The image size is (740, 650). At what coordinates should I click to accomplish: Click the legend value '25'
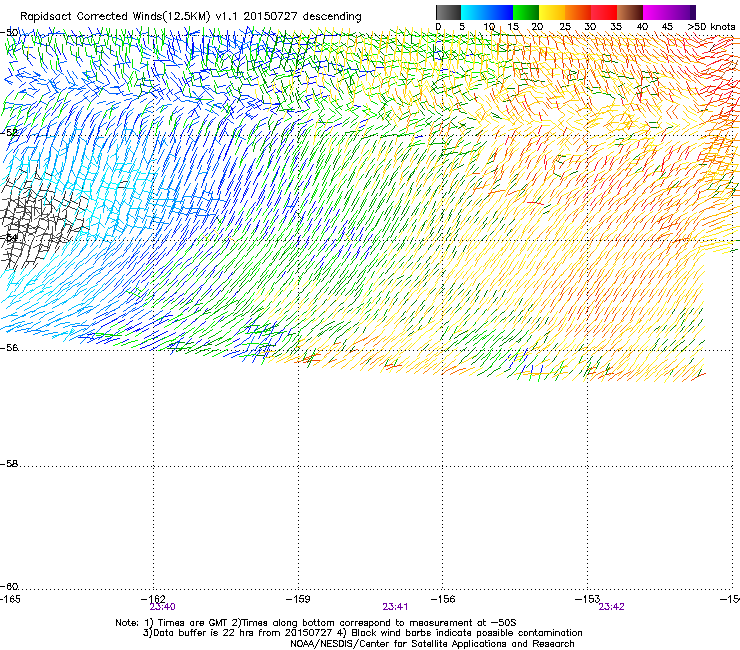[565, 26]
